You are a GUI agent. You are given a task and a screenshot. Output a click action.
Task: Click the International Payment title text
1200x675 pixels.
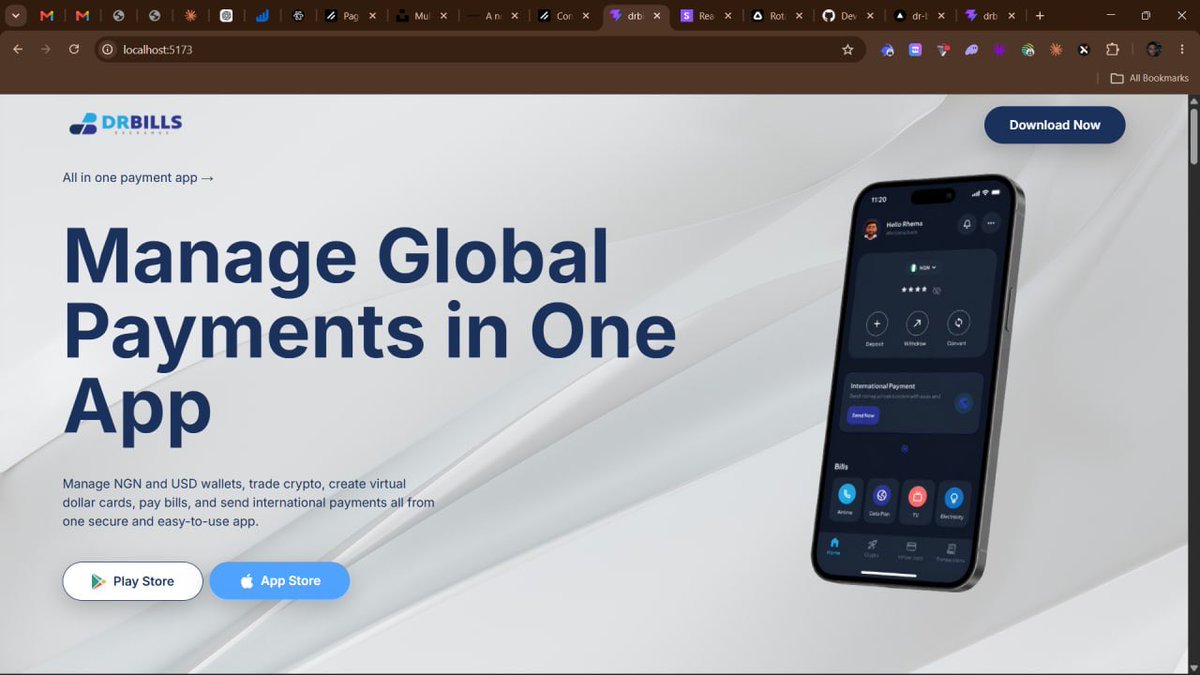(882, 386)
